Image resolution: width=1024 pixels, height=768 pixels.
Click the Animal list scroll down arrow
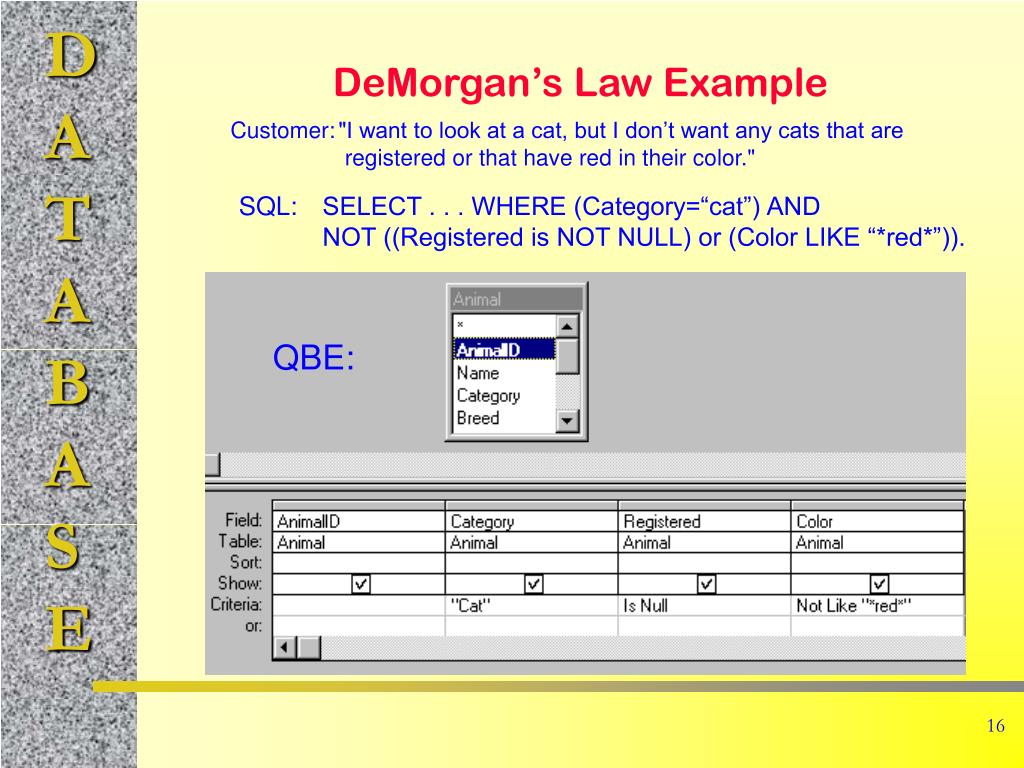click(x=567, y=421)
